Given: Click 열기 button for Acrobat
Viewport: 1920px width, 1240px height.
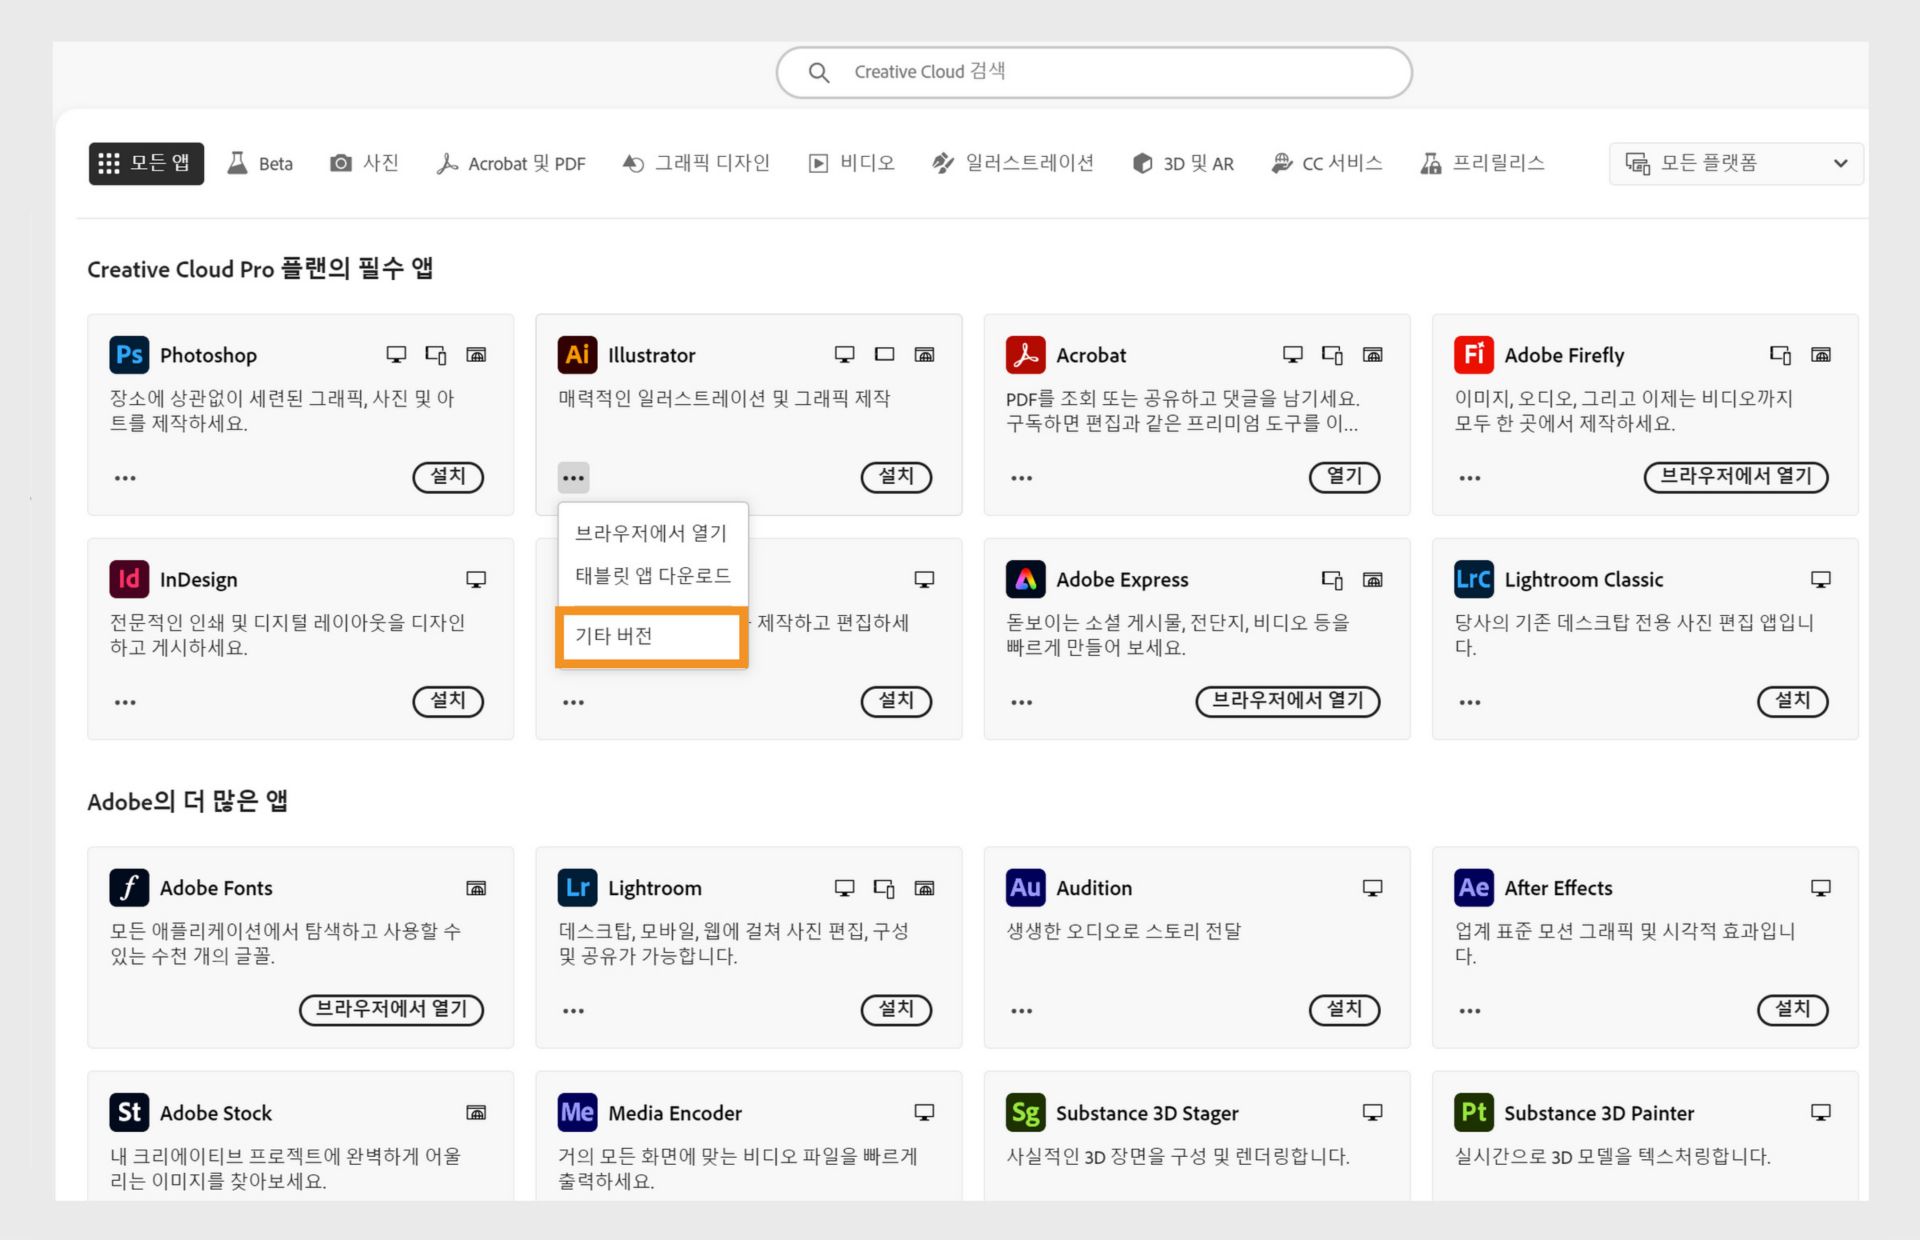Looking at the screenshot, I should 1344,477.
